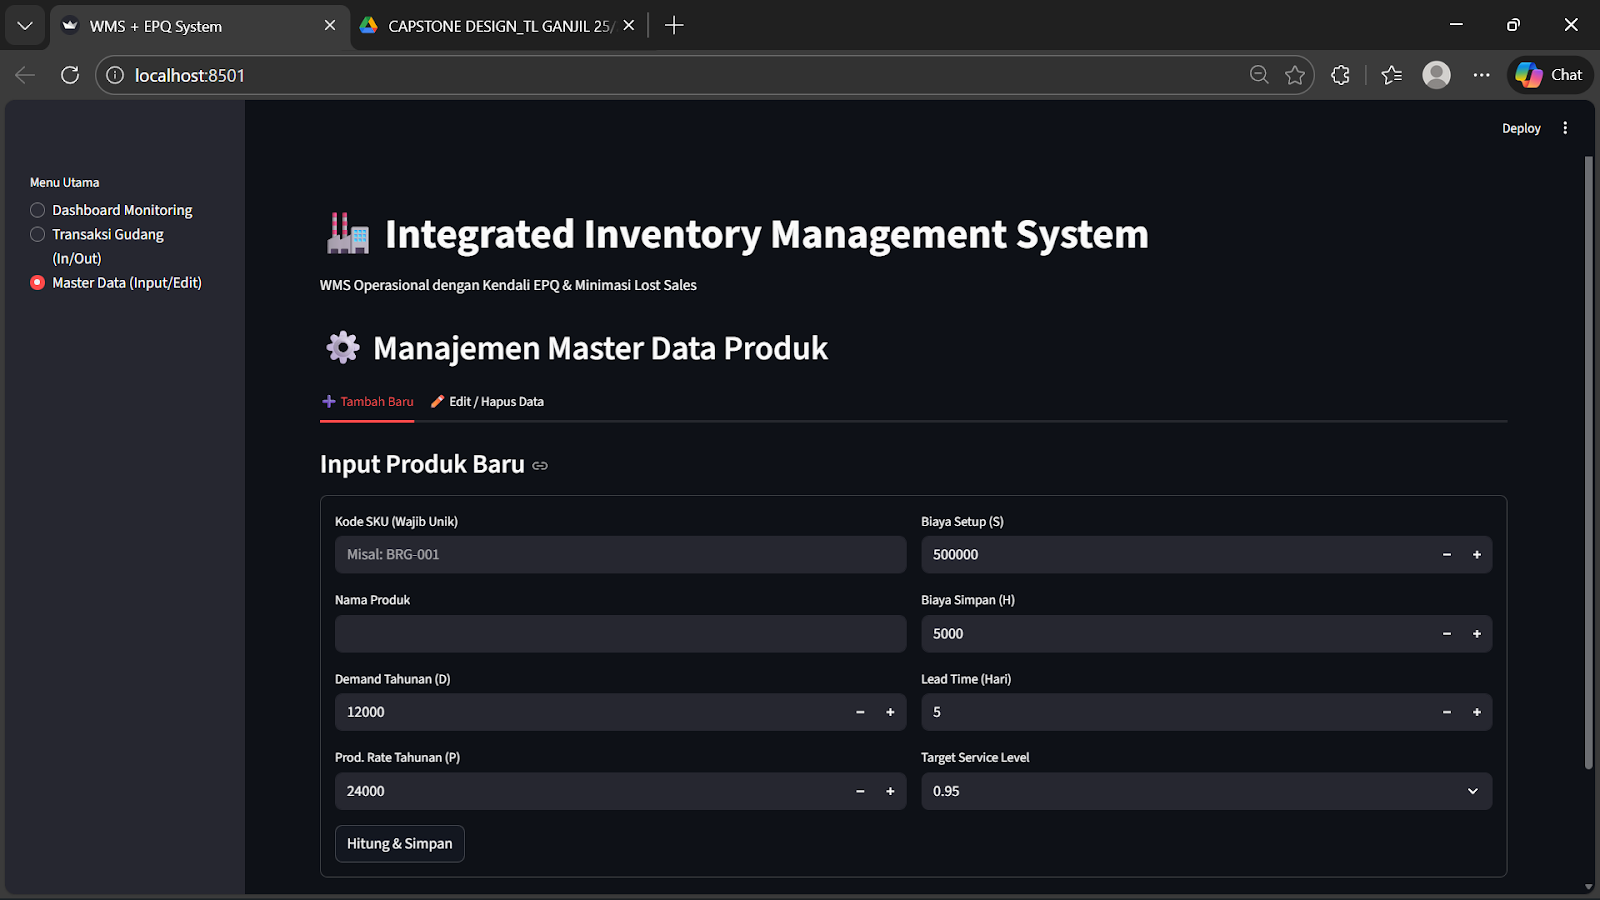The image size is (1600, 900).
Task: Open the browser profile avatar icon
Action: [x=1436, y=75]
